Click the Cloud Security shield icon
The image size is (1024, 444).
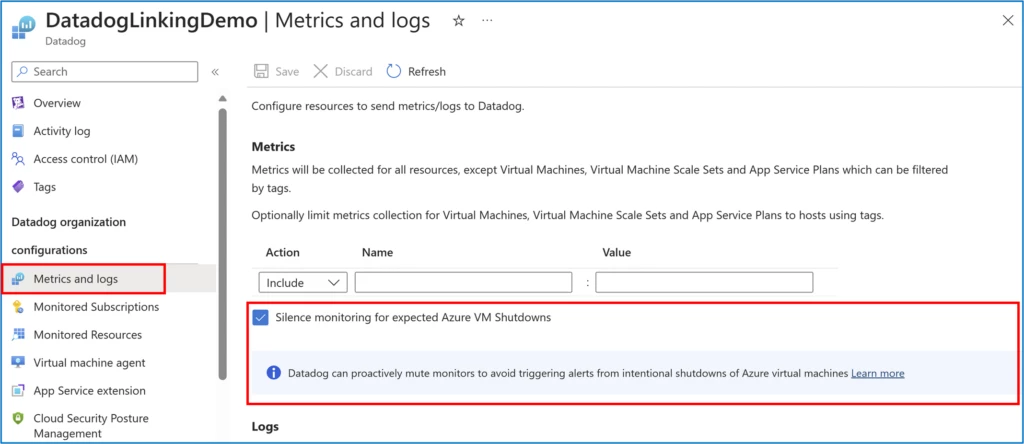[19, 419]
